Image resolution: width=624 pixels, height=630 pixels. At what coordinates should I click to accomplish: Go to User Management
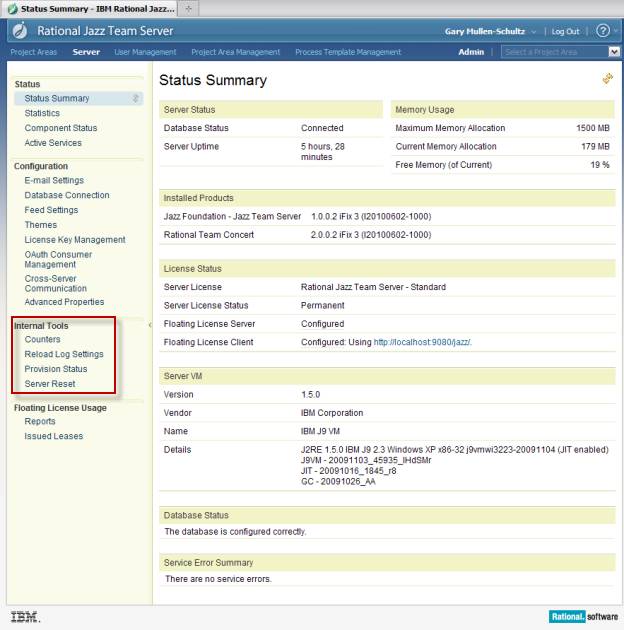(145, 52)
